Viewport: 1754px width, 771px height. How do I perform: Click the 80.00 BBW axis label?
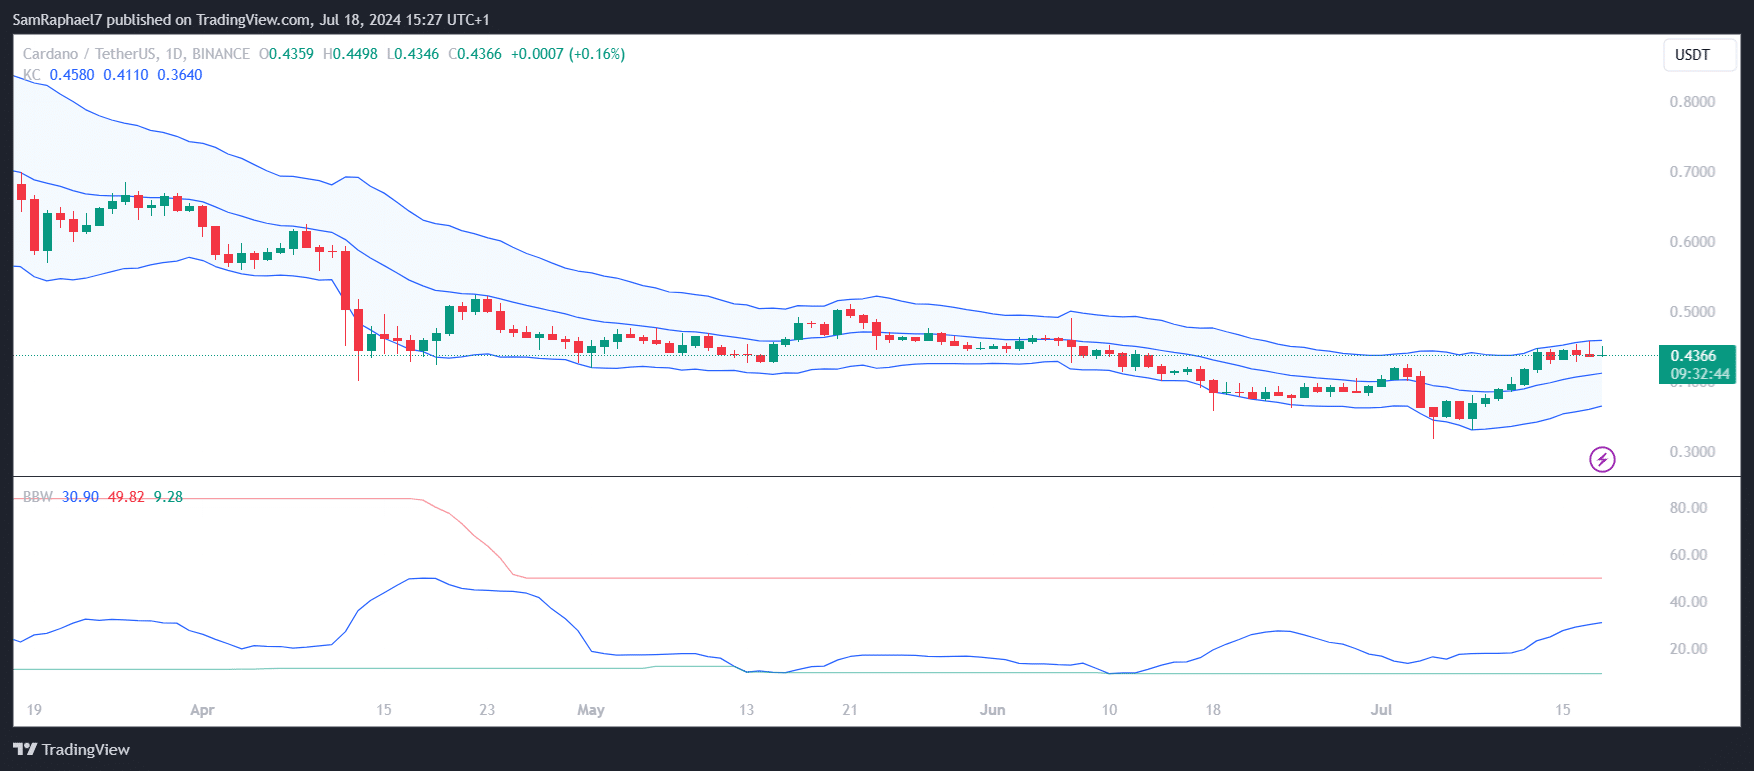1689,508
